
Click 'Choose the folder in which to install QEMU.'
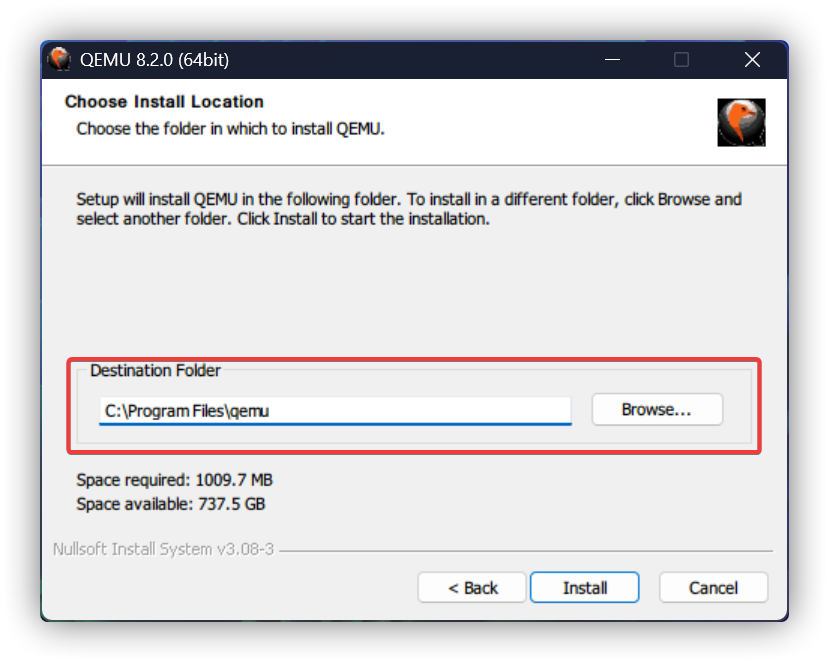tap(231, 128)
